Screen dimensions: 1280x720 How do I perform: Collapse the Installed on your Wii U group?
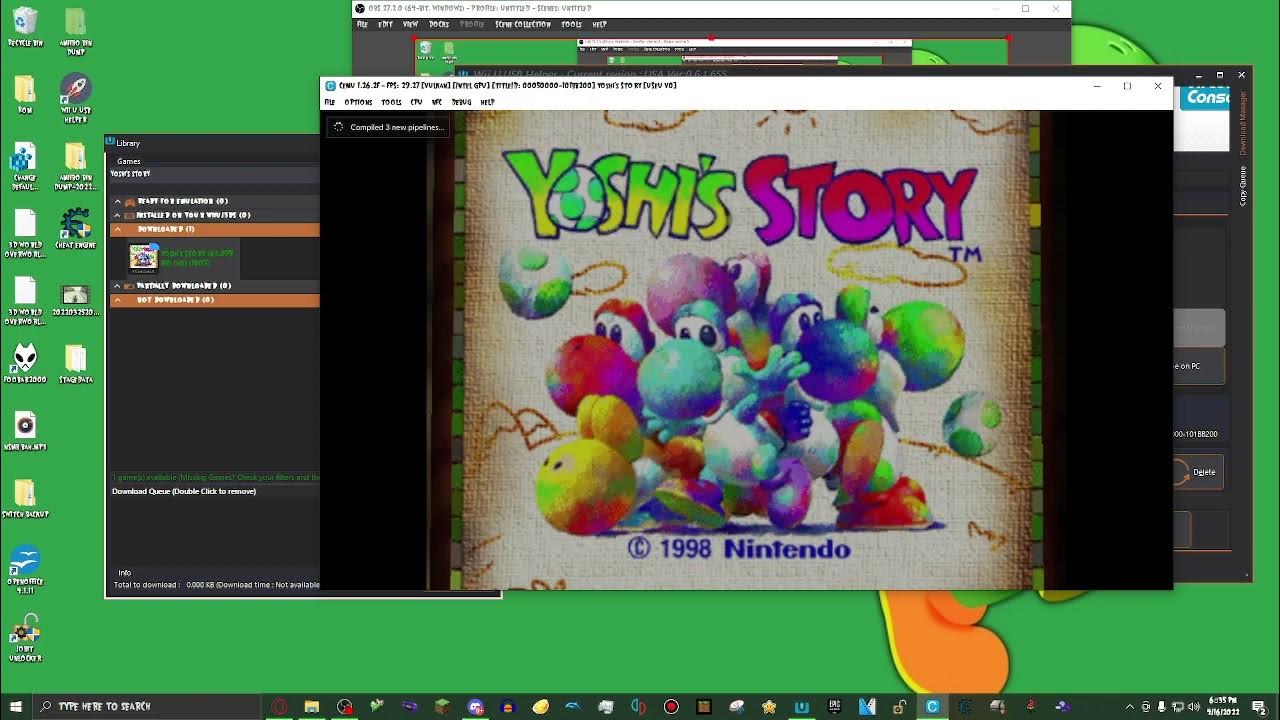pos(117,215)
